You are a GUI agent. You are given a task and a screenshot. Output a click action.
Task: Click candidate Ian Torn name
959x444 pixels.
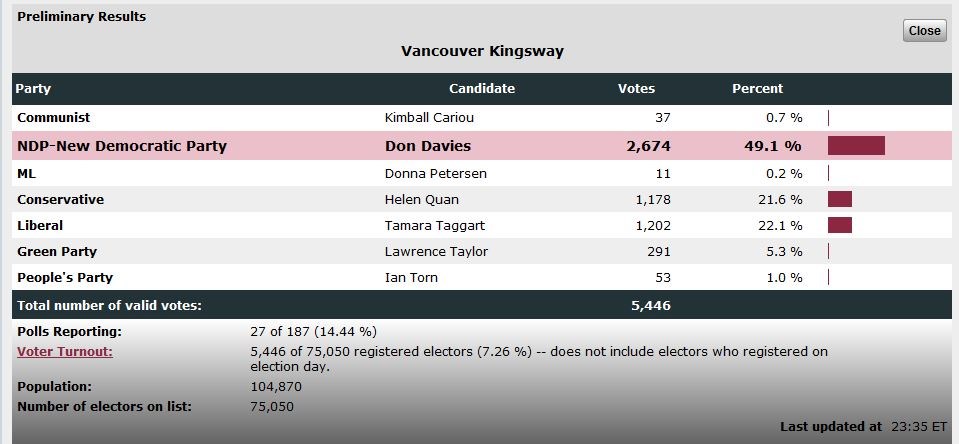point(411,277)
